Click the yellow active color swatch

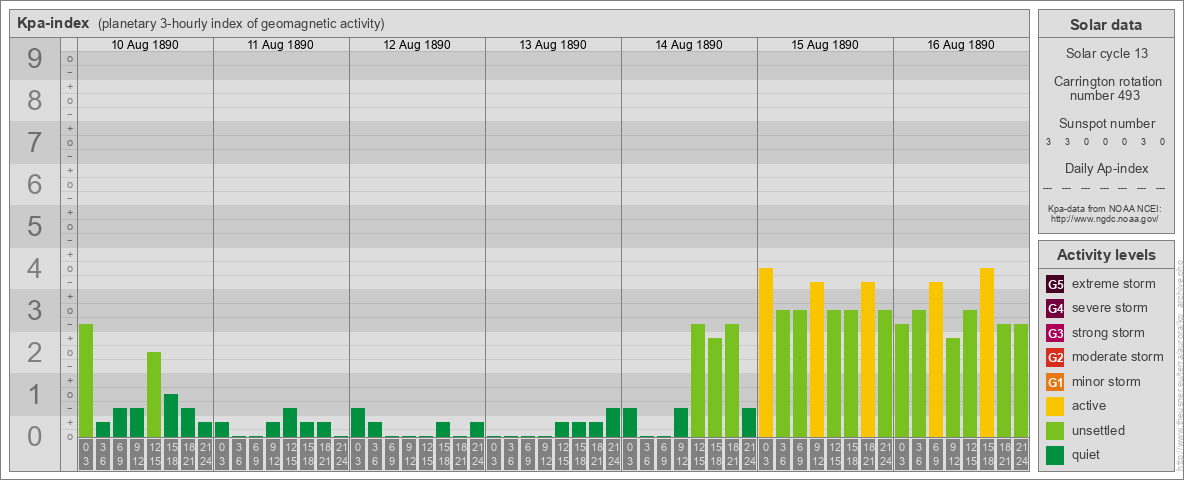click(1055, 406)
